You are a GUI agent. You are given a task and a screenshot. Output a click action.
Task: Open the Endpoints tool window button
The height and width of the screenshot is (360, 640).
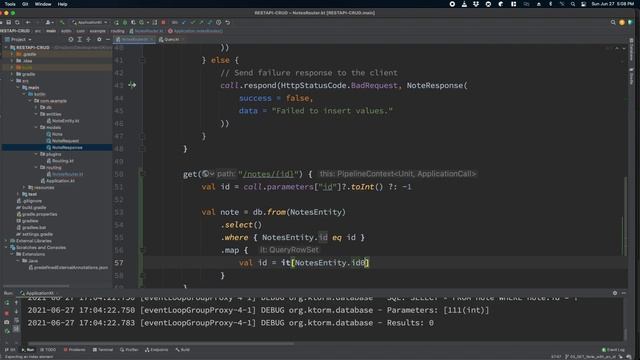point(157,350)
